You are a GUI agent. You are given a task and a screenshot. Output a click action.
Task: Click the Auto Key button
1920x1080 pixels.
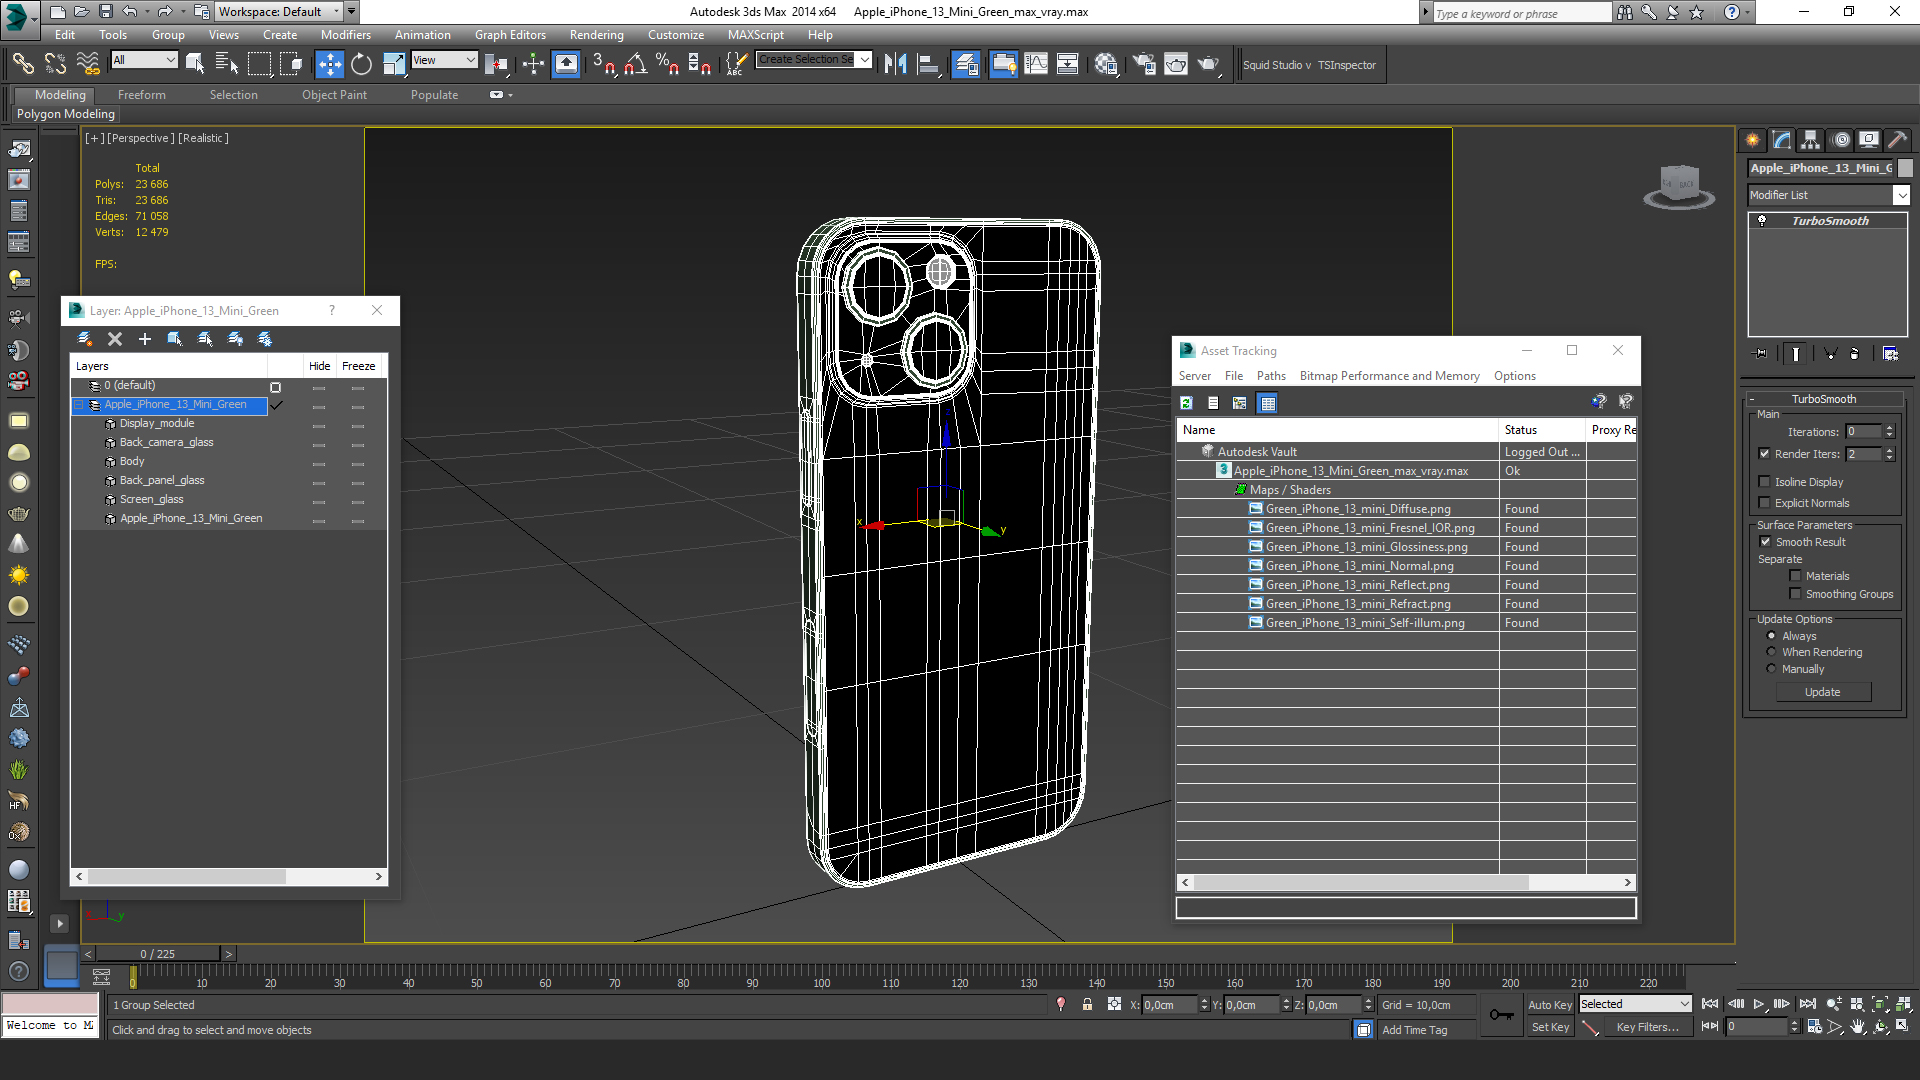tap(1549, 1004)
